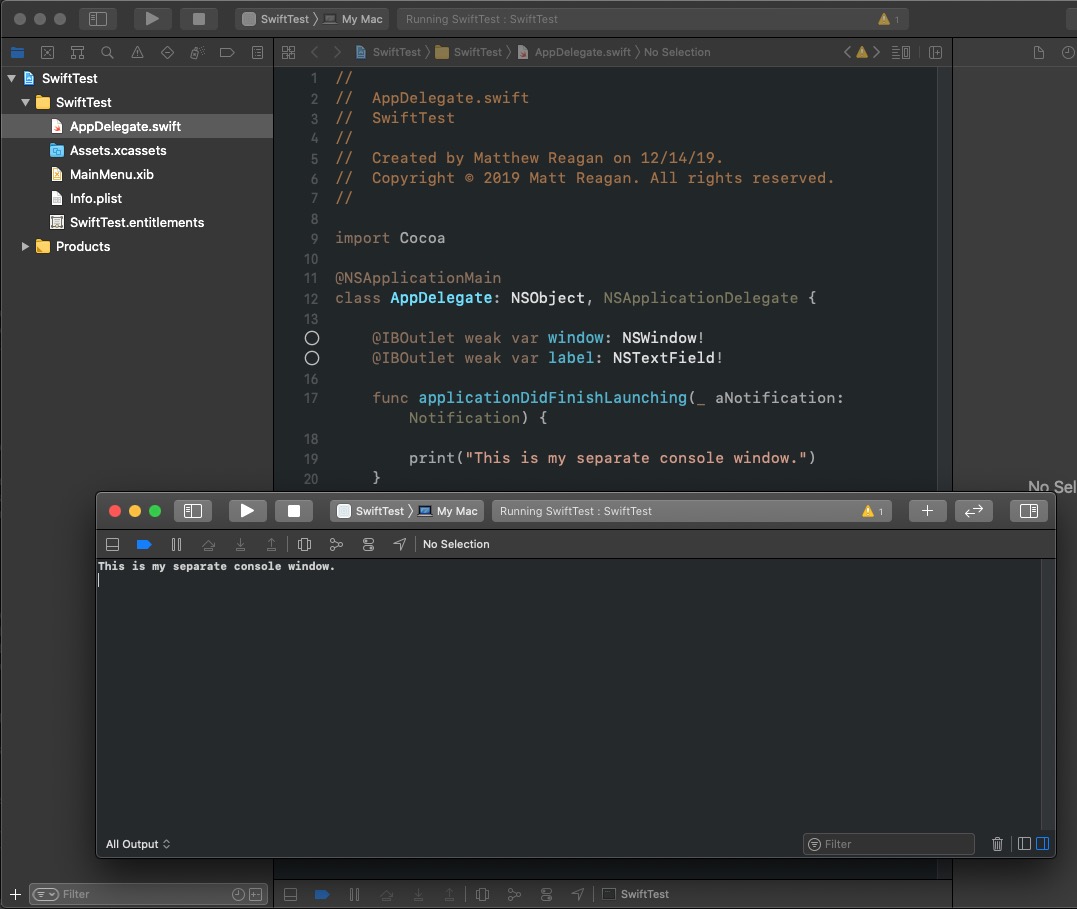Open the Source Control navigator
Viewport: 1077px width, 909px height.
tap(47, 52)
